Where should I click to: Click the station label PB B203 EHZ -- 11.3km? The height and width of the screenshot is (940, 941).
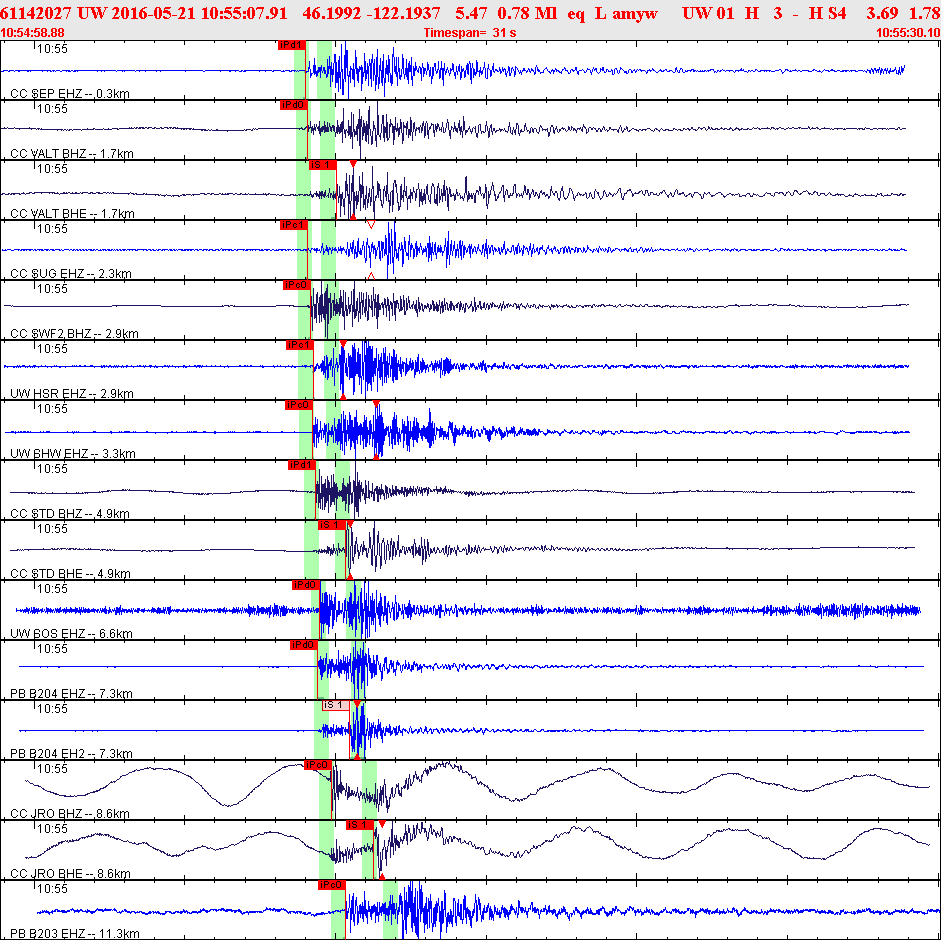pos(74,934)
